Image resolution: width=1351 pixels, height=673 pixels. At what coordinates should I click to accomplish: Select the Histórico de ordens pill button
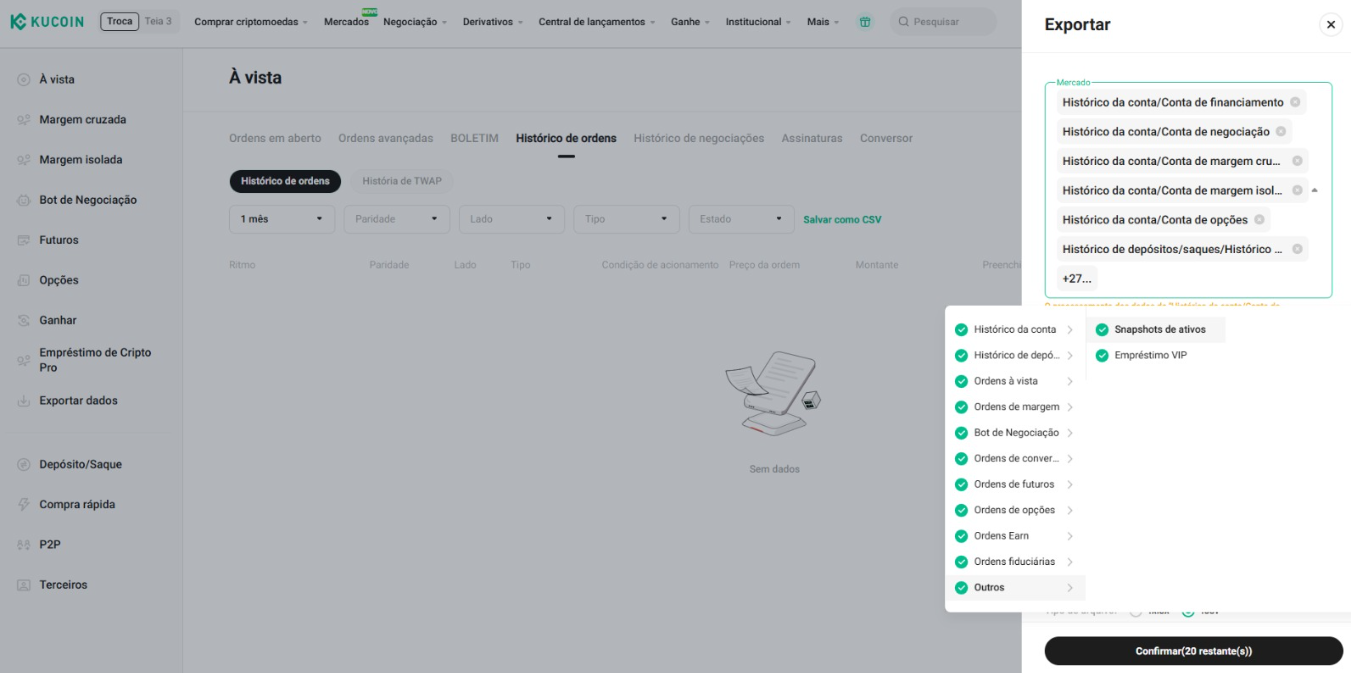coord(285,181)
